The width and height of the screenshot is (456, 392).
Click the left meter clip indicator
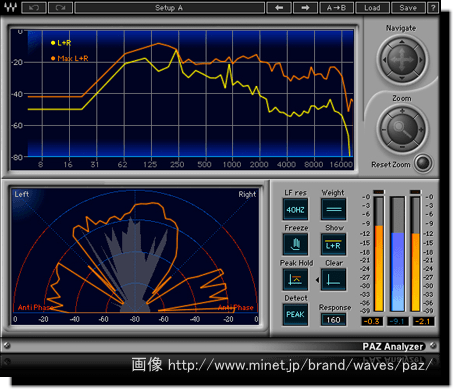[379, 192]
